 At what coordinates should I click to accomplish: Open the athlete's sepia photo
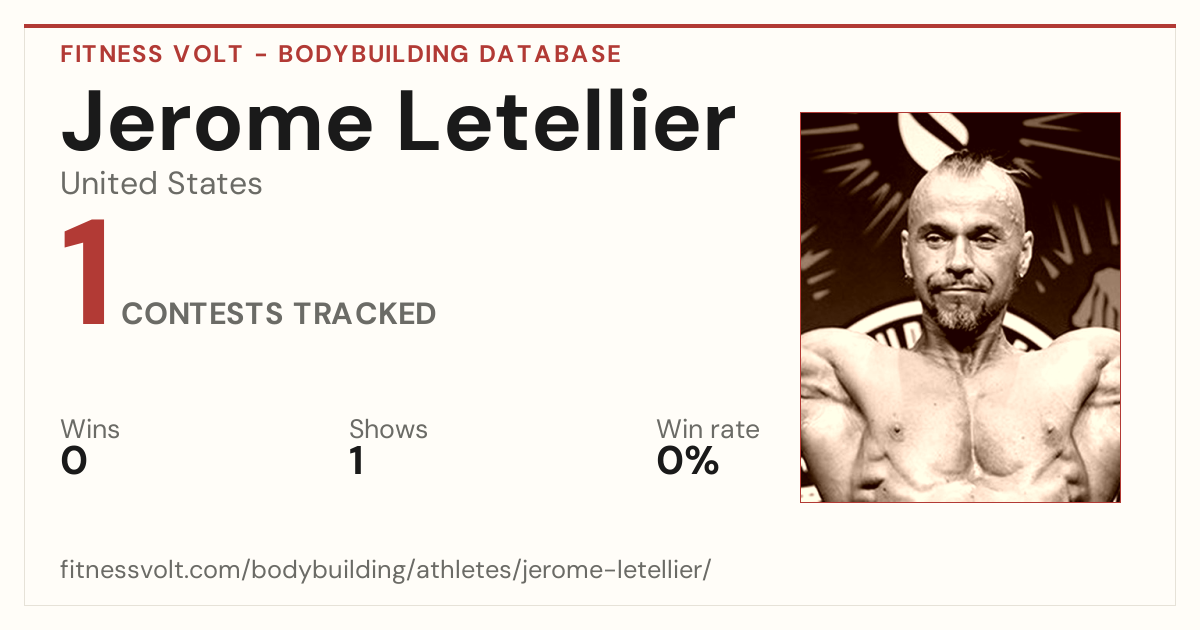pyautogui.click(x=960, y=307)
